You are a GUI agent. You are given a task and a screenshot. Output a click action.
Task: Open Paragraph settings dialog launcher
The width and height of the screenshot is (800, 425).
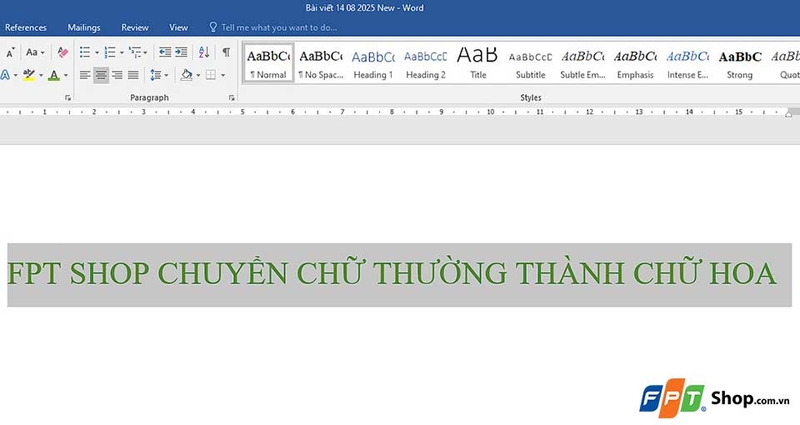(232, 97)
